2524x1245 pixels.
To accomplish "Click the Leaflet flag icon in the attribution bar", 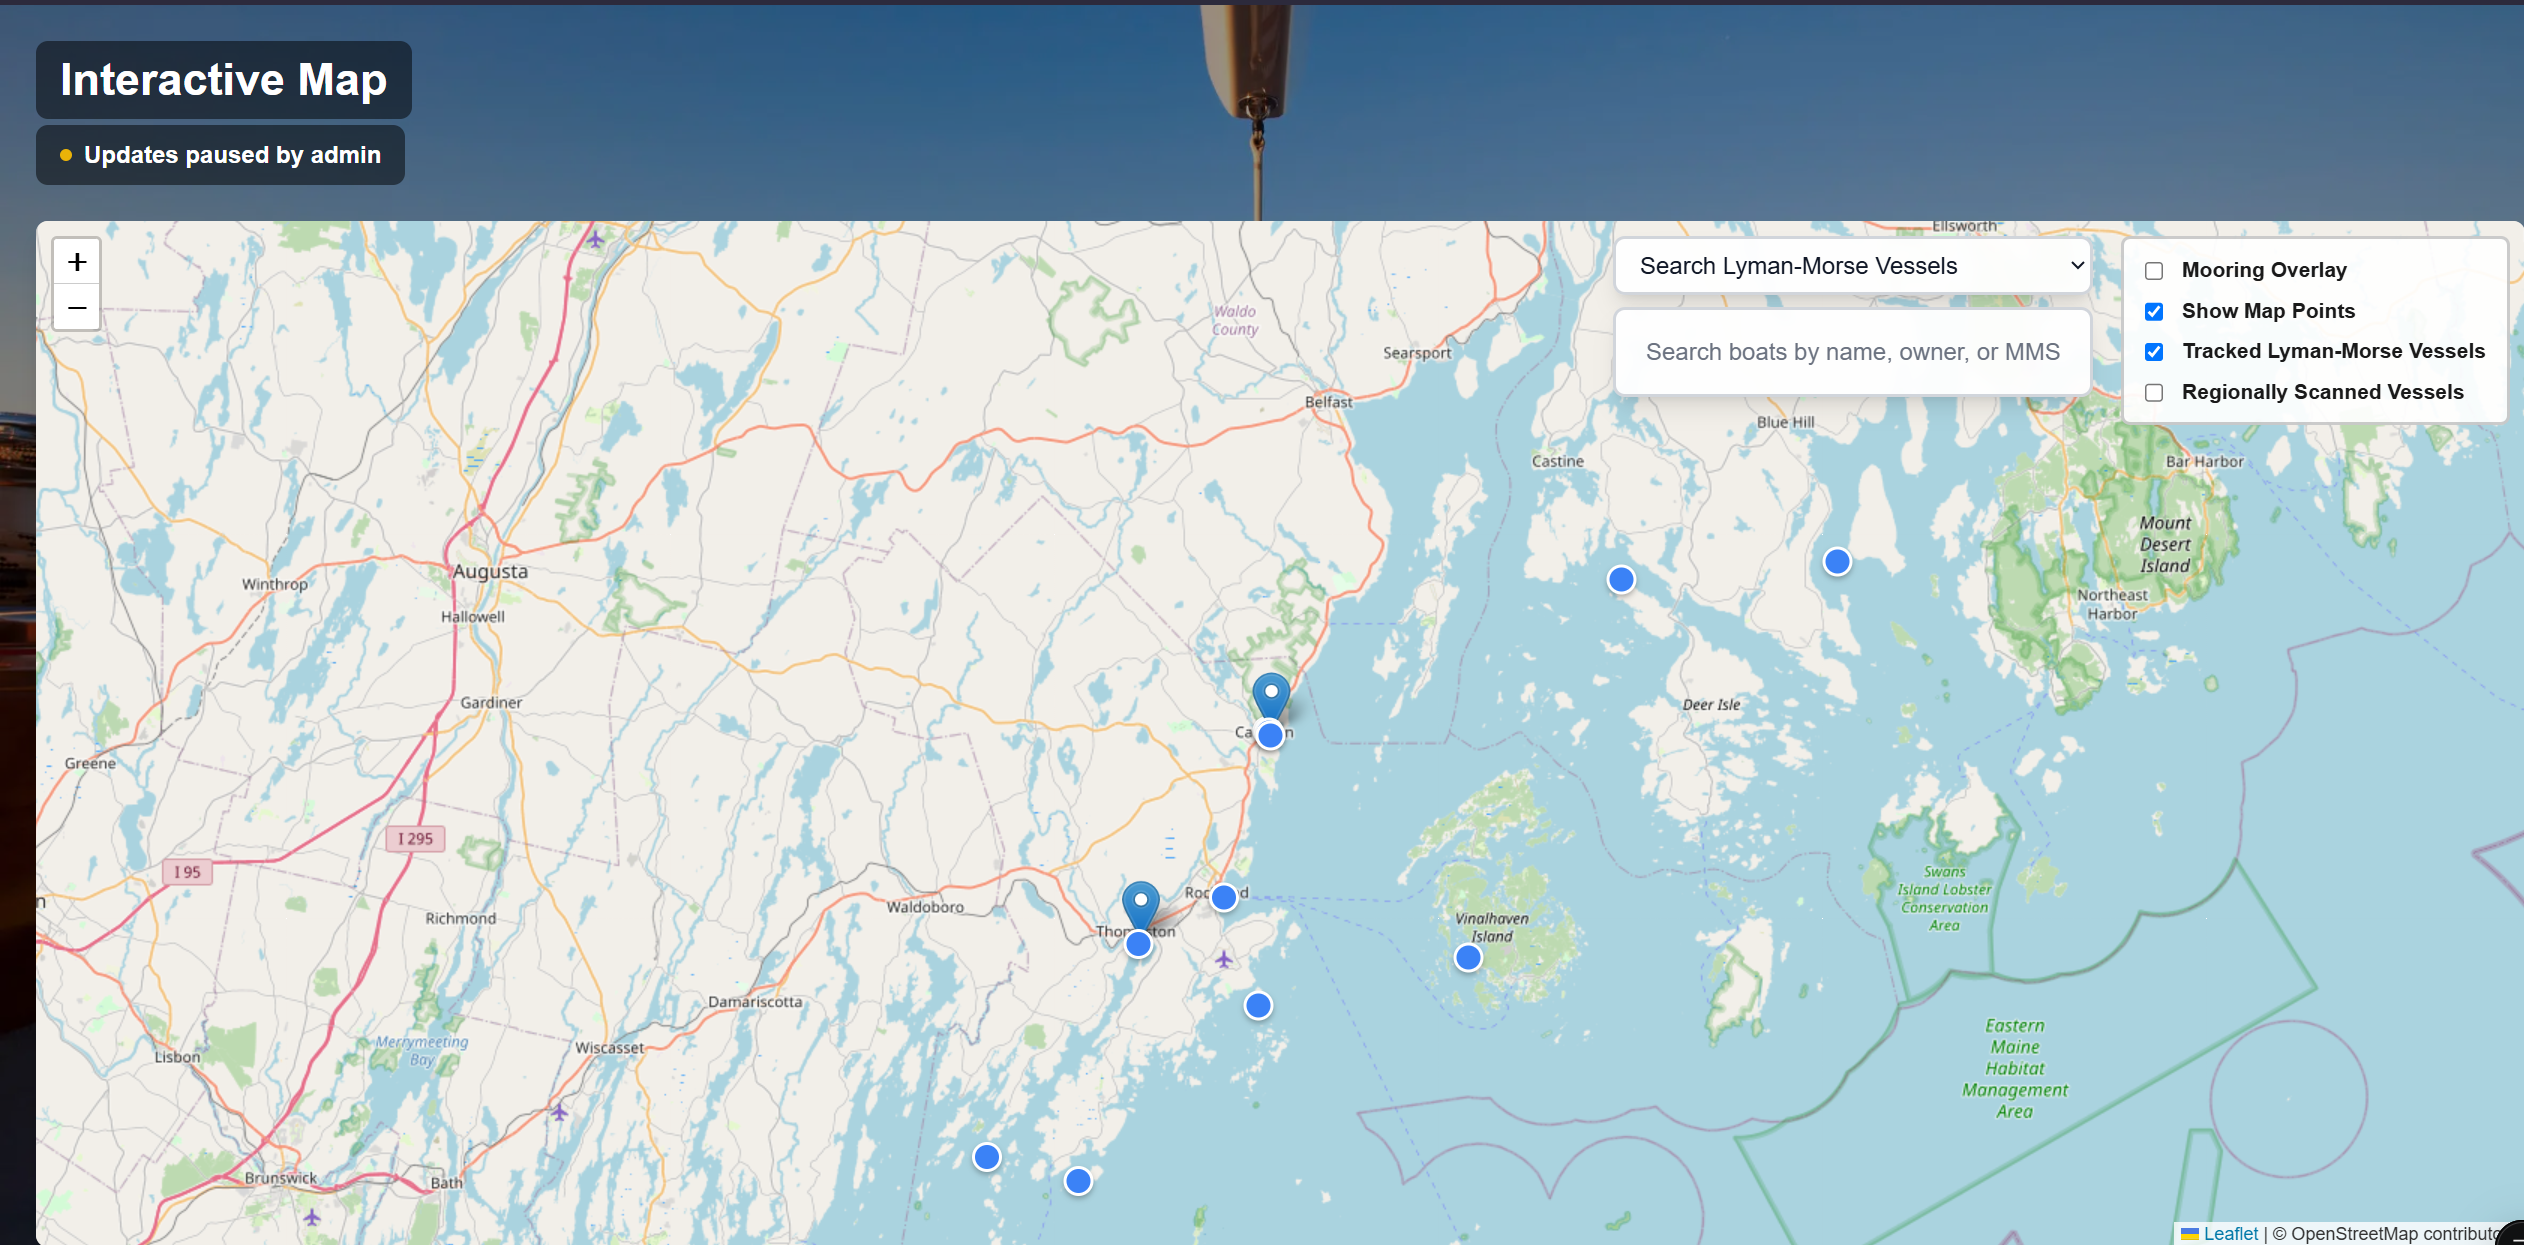I will pyautogui.click(x=2190, y=1233).
